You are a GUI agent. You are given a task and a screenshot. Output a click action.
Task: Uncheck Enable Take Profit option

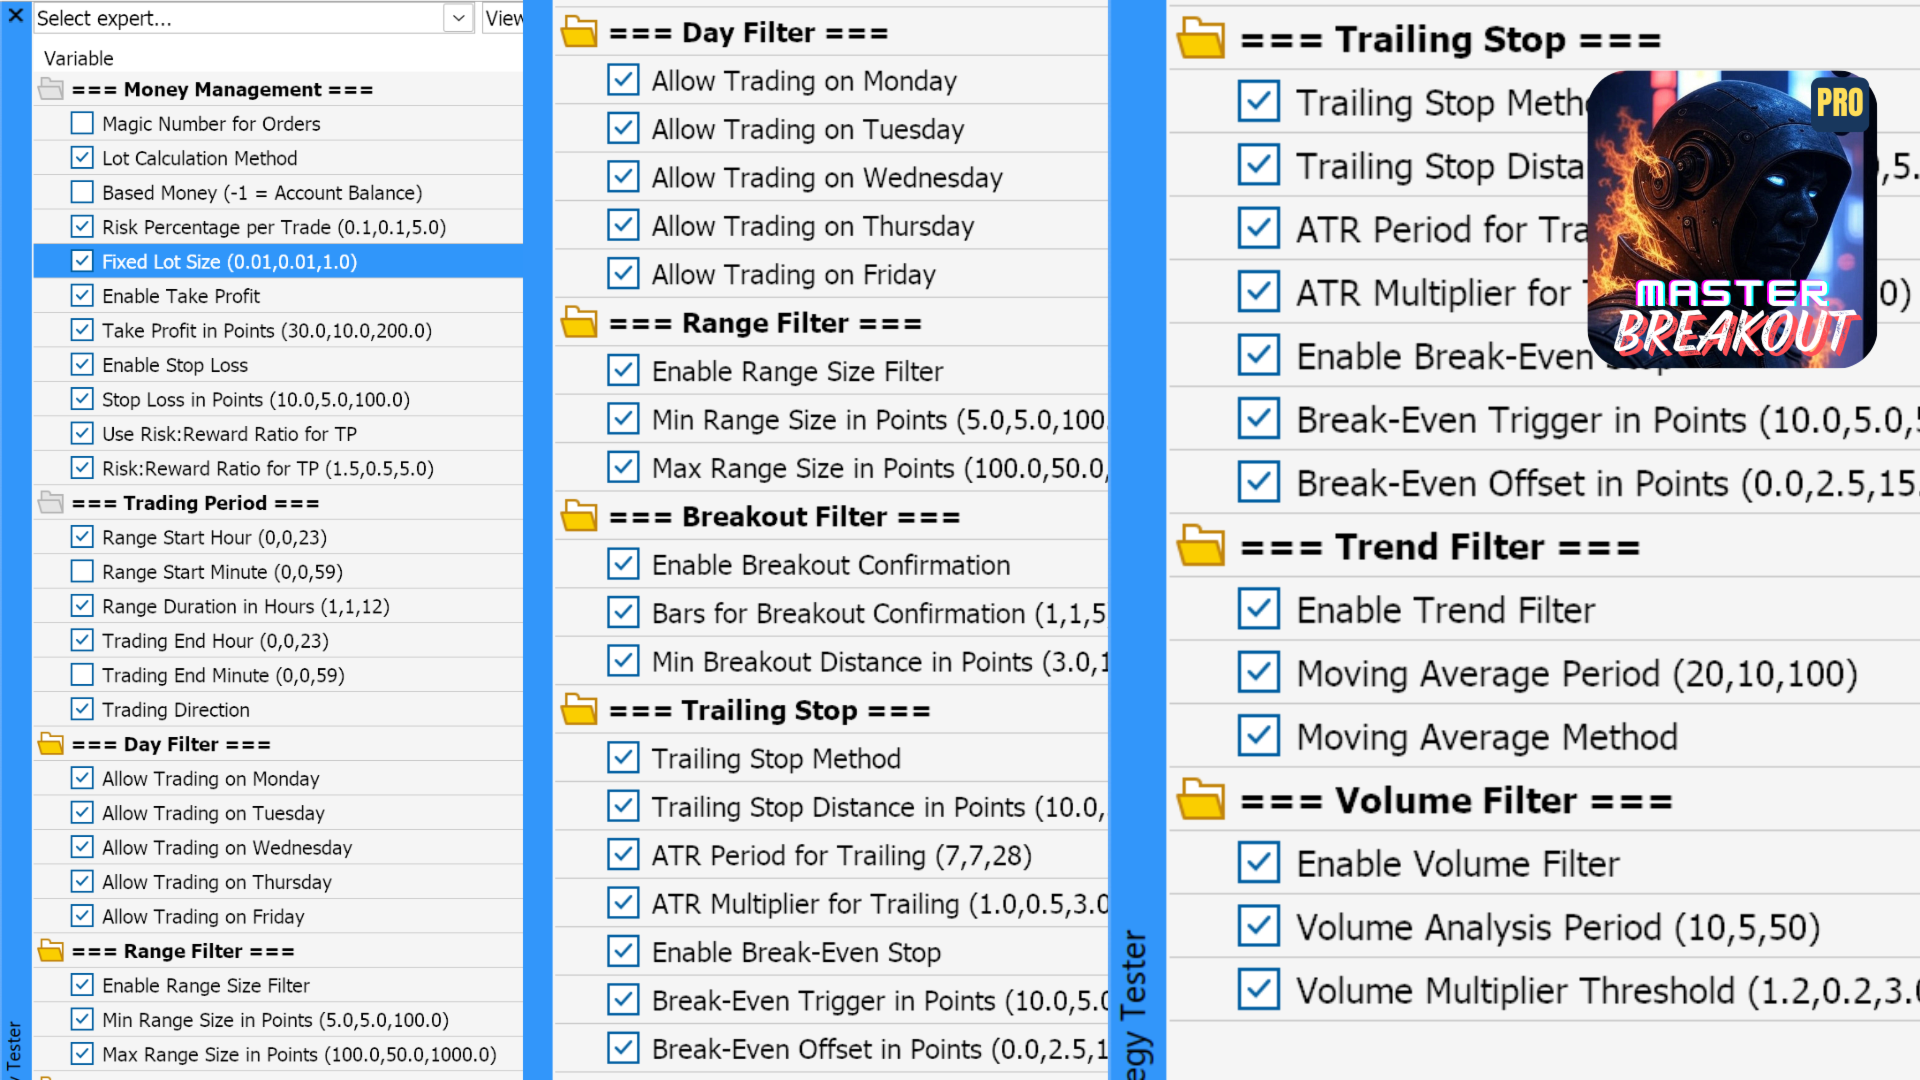(82, 296)
